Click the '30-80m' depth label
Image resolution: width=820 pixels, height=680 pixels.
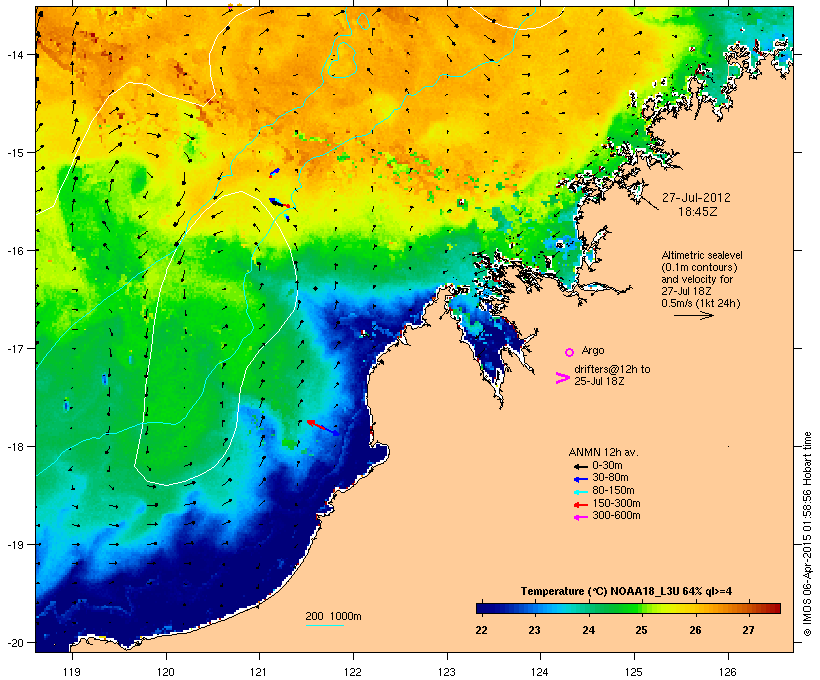[610, 478]
